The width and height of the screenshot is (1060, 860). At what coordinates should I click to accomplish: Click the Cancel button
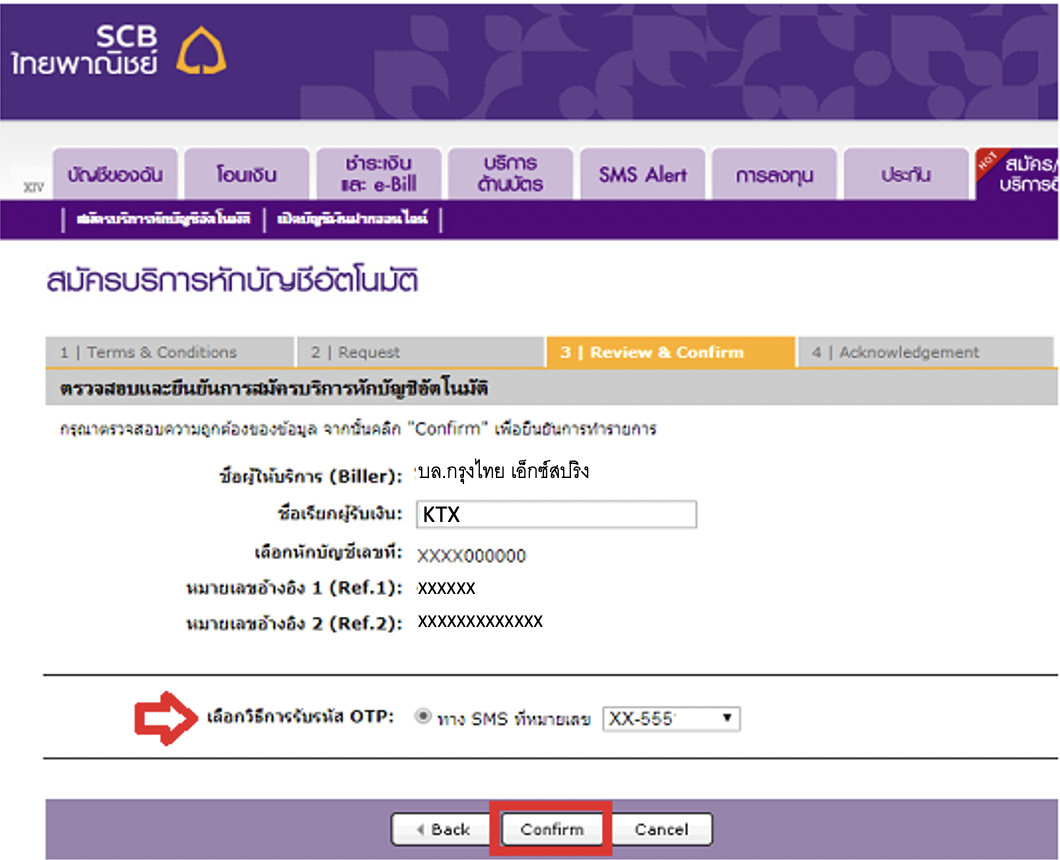click(x=662, y=829)
